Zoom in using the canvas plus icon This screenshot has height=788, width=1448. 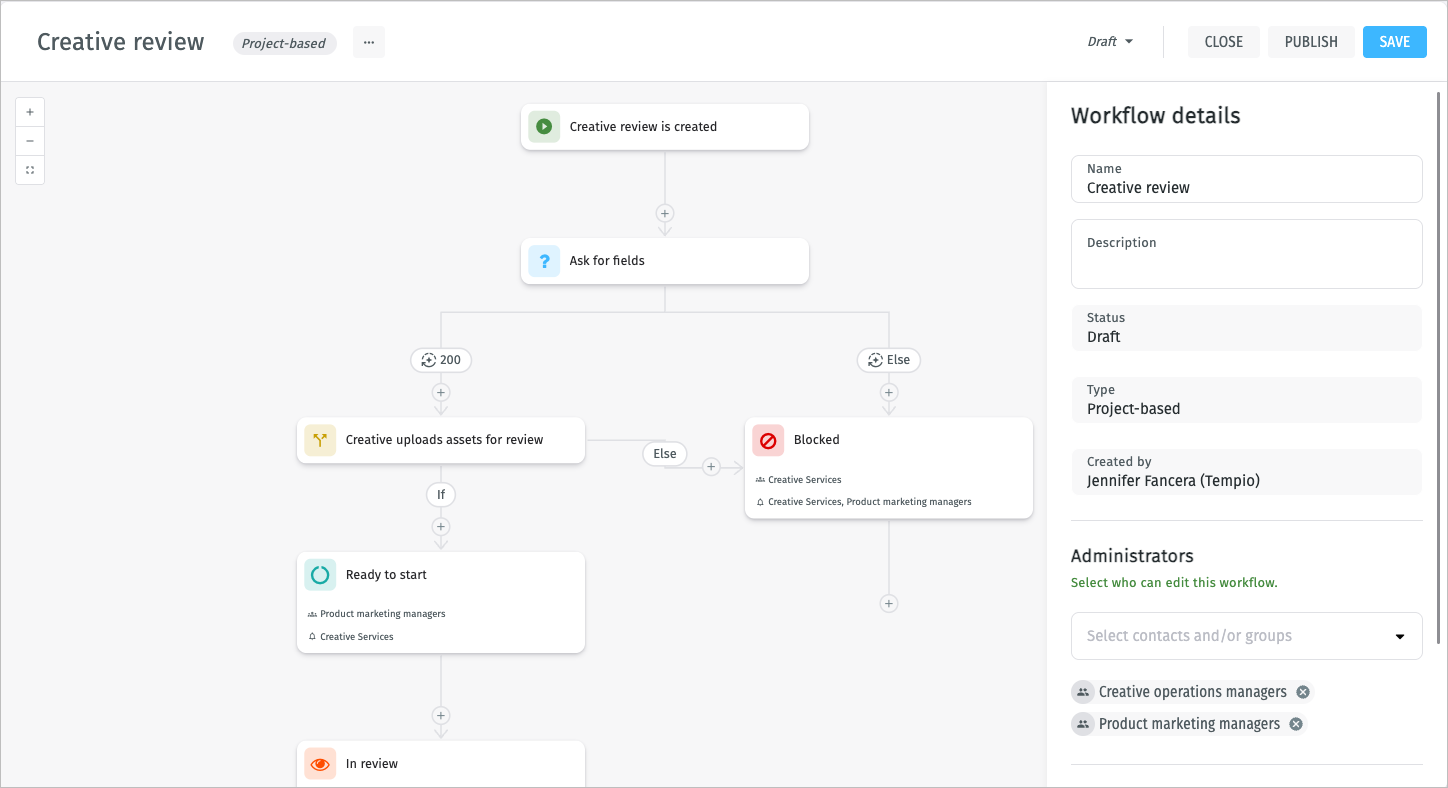(x=30, y=111)
